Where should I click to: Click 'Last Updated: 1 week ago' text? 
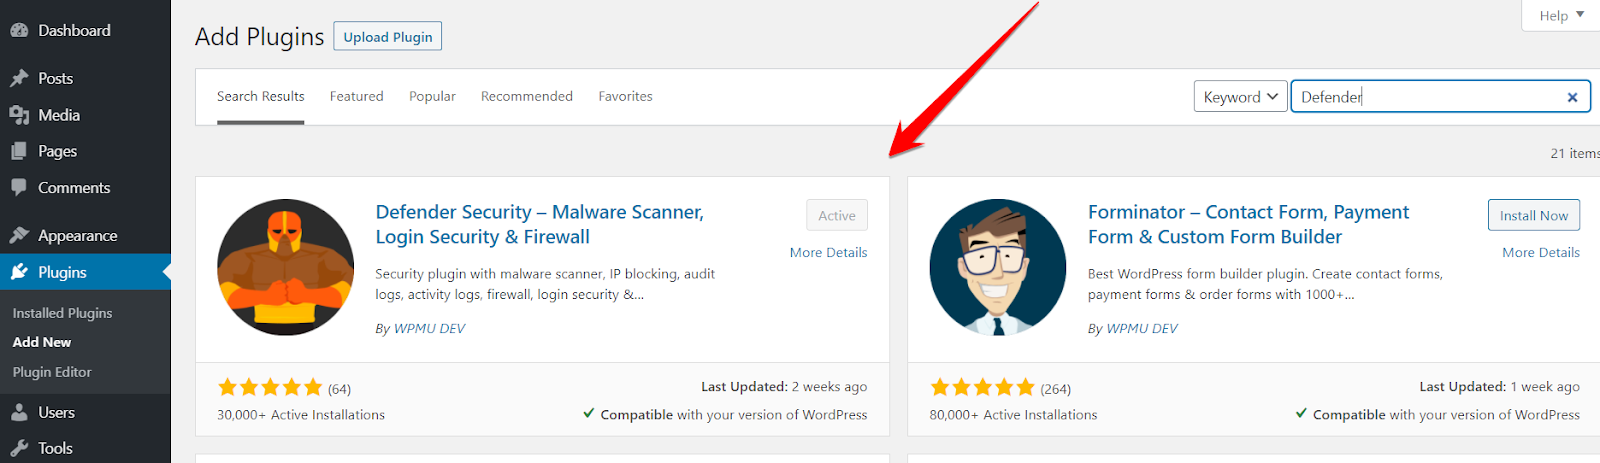(1500, 386)
